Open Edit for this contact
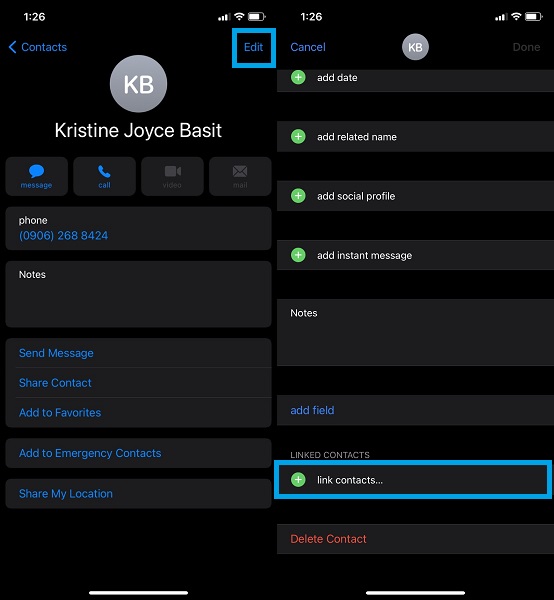This screenshot has width=554, height=600. [x=253, y=47]
